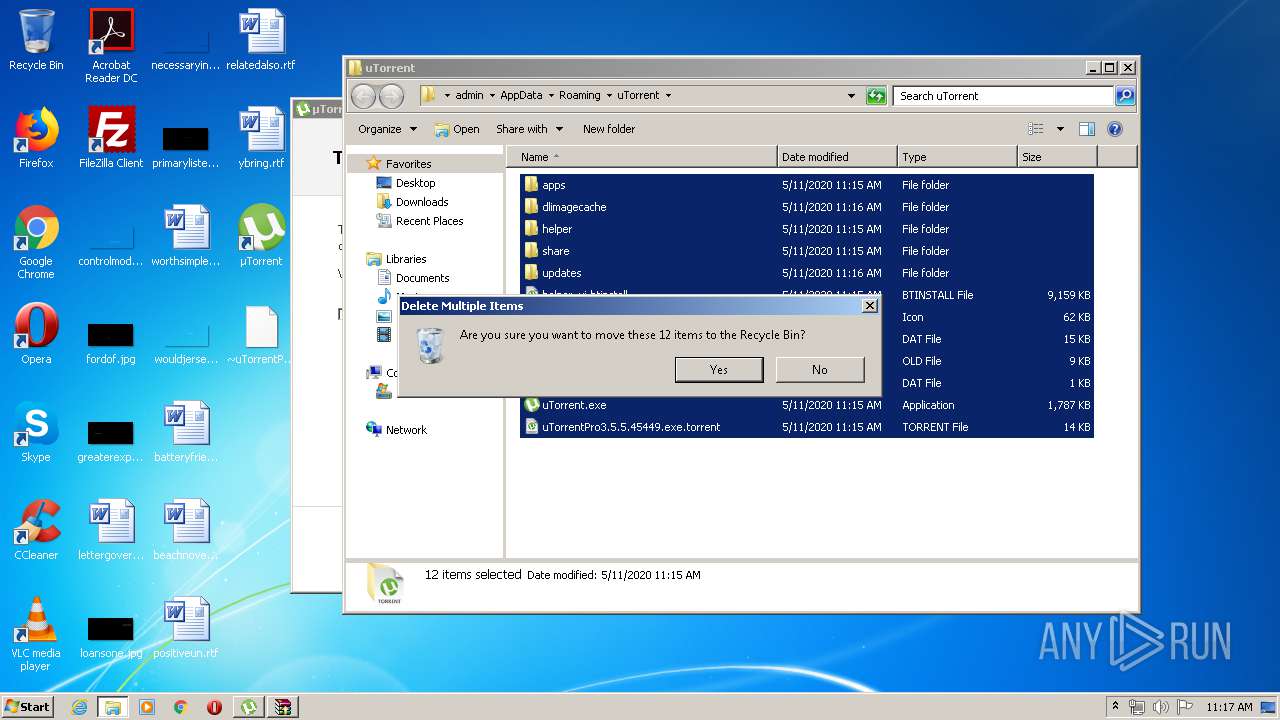Expand the address bar history dropdown

coord(851,96)
